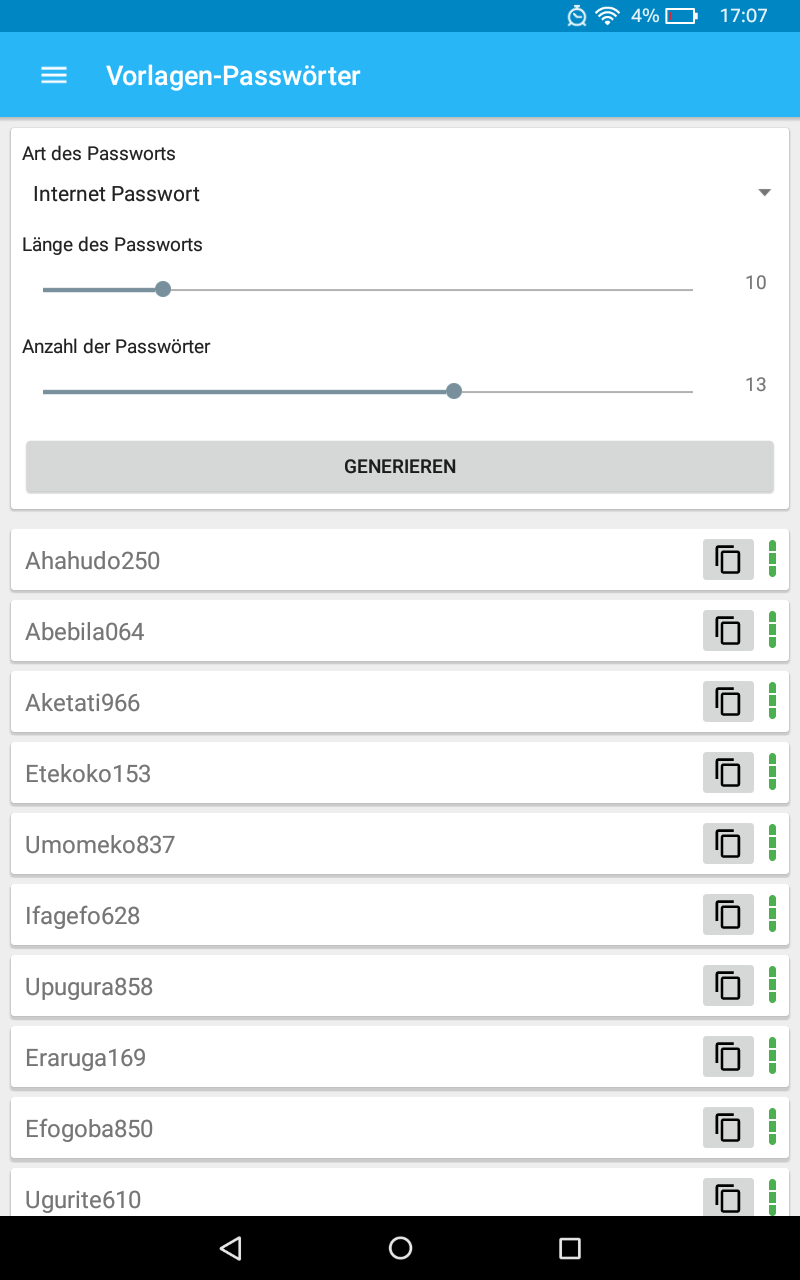The width and height of the screenshot is (800, 1280).
Task: Copy password Umomeko837 to clipboard
Action: [x=727, y=843]
